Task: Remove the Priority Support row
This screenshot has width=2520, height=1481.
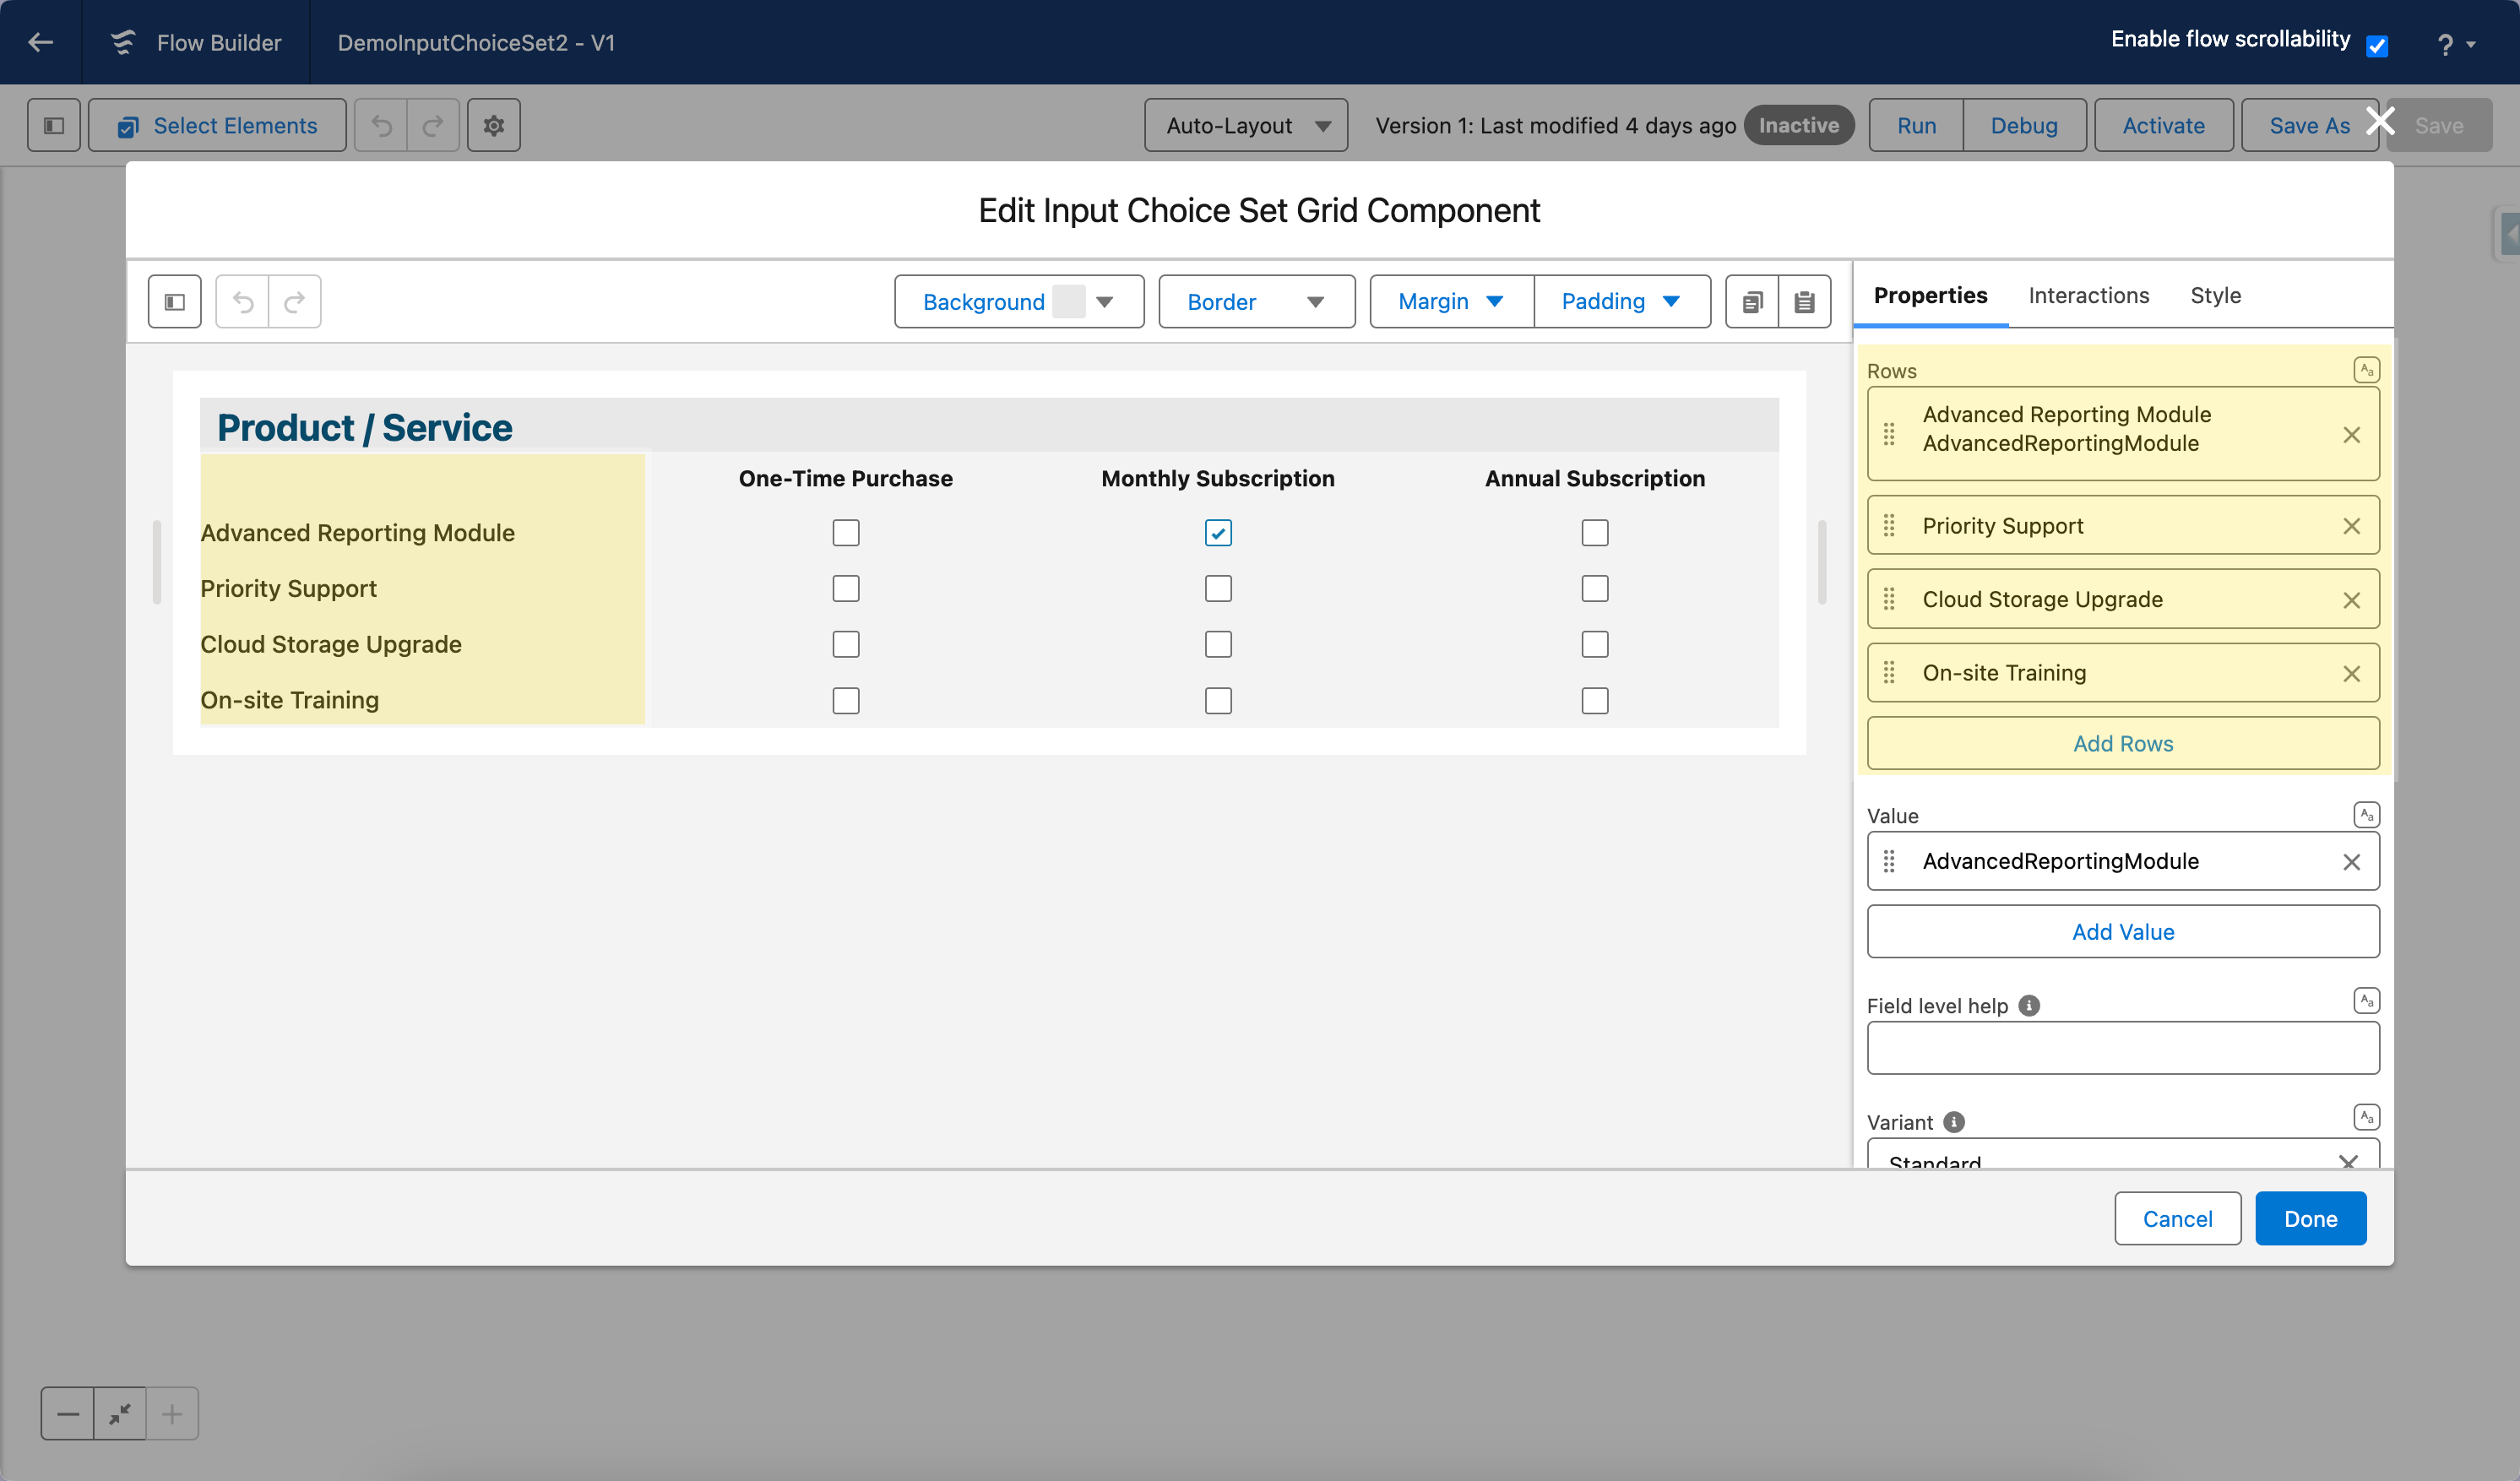Action: [x=2351, y=526]
